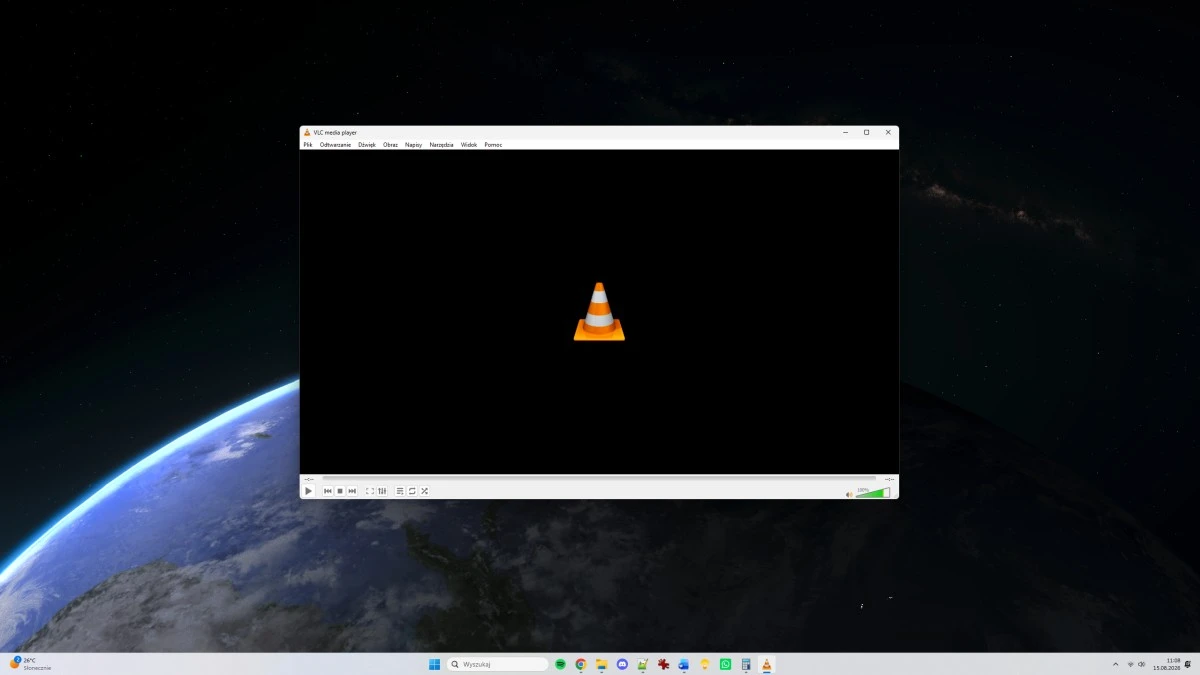Click the playback seek bar
This screenshot has height=675, width=1200.
point(598,479)
